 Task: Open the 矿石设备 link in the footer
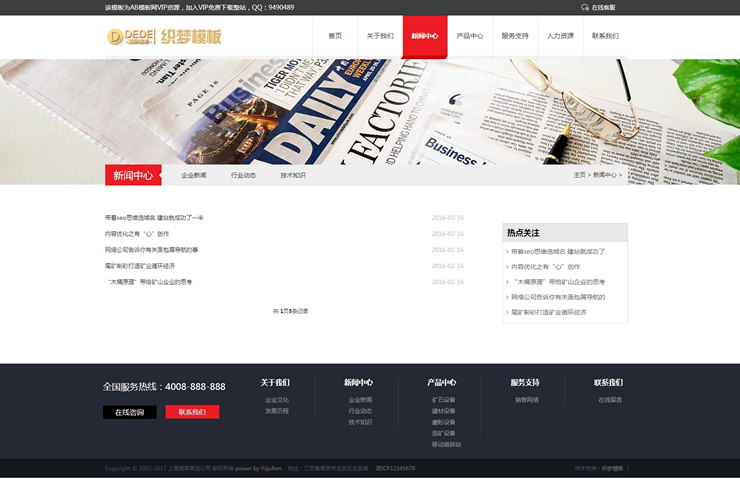click(x=443, y=400)
